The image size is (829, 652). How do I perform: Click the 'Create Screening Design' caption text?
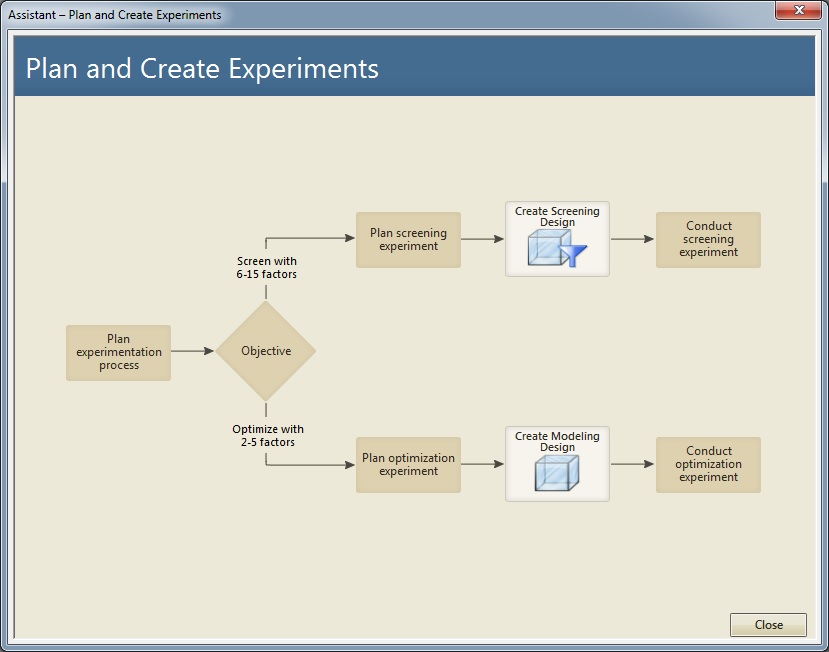[x=557, y=216]
